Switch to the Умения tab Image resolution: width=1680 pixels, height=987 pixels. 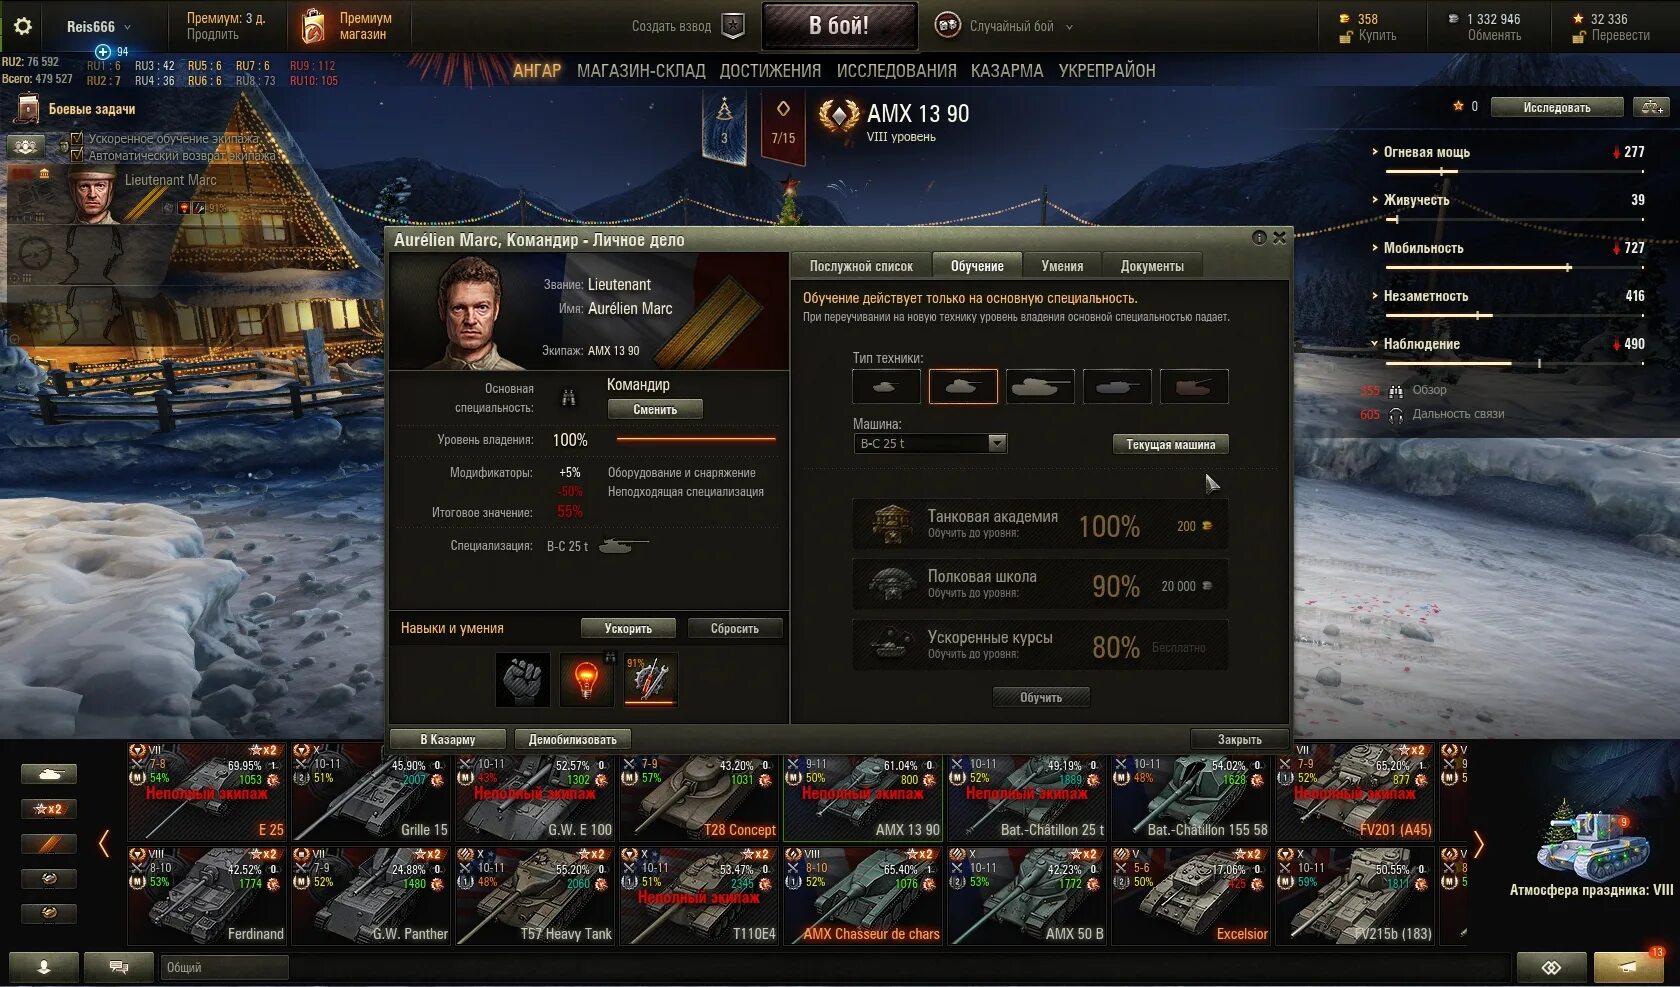click(x=1062, y=266)
